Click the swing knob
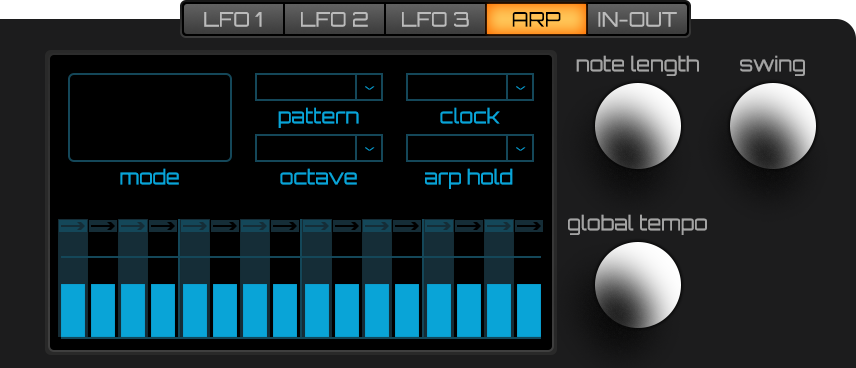The width and height of the screenshot is (856, 368). click(773, 126)
